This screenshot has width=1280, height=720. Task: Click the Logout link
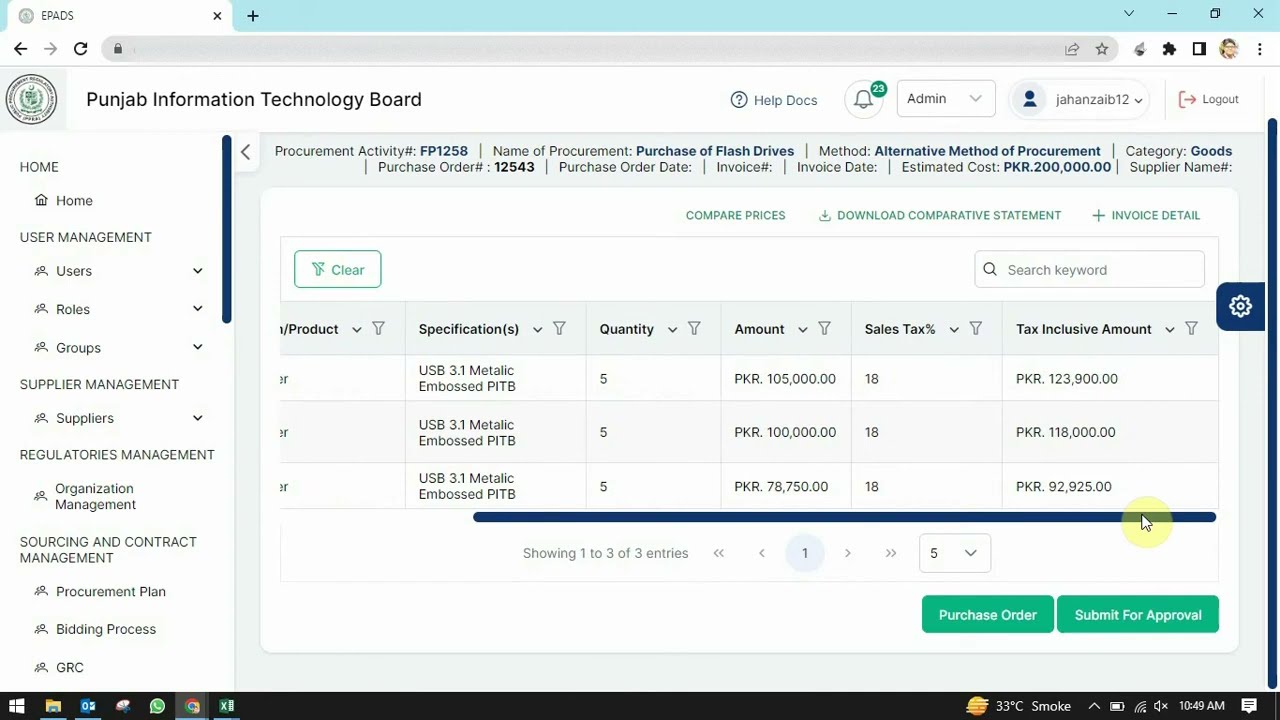[x=1209, y=99]
